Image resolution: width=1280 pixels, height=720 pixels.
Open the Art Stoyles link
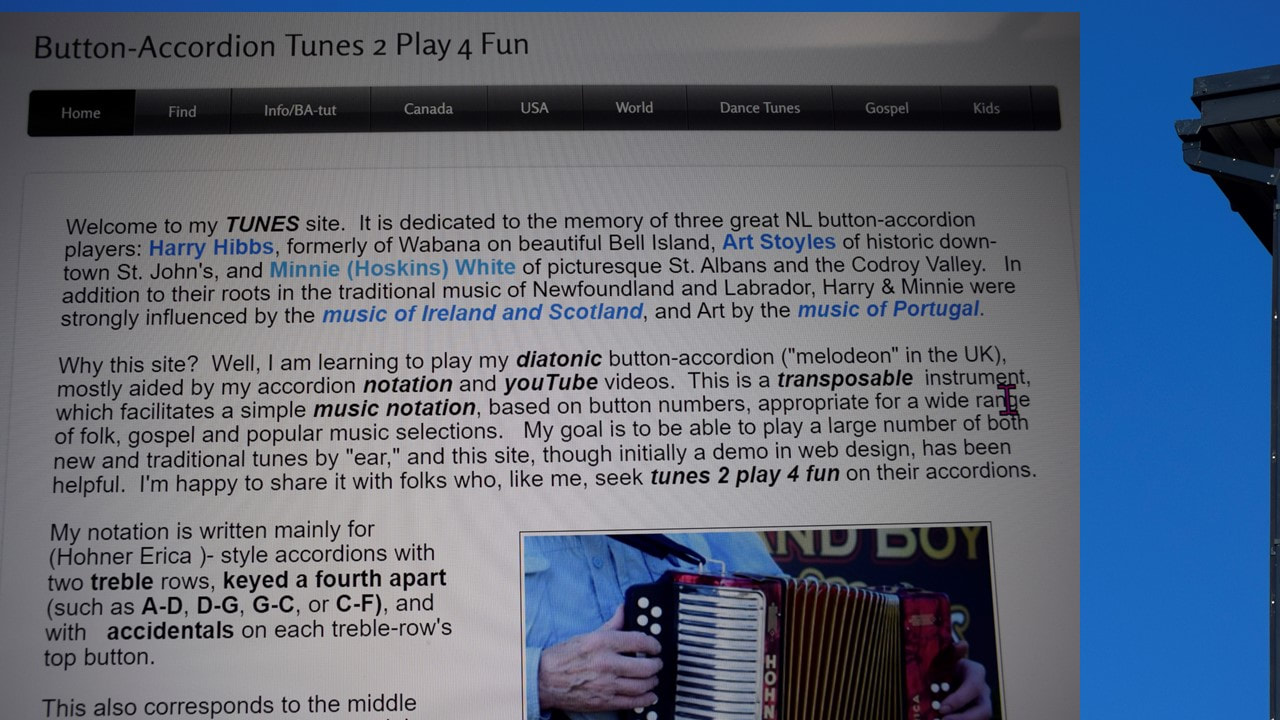(779, 242)
